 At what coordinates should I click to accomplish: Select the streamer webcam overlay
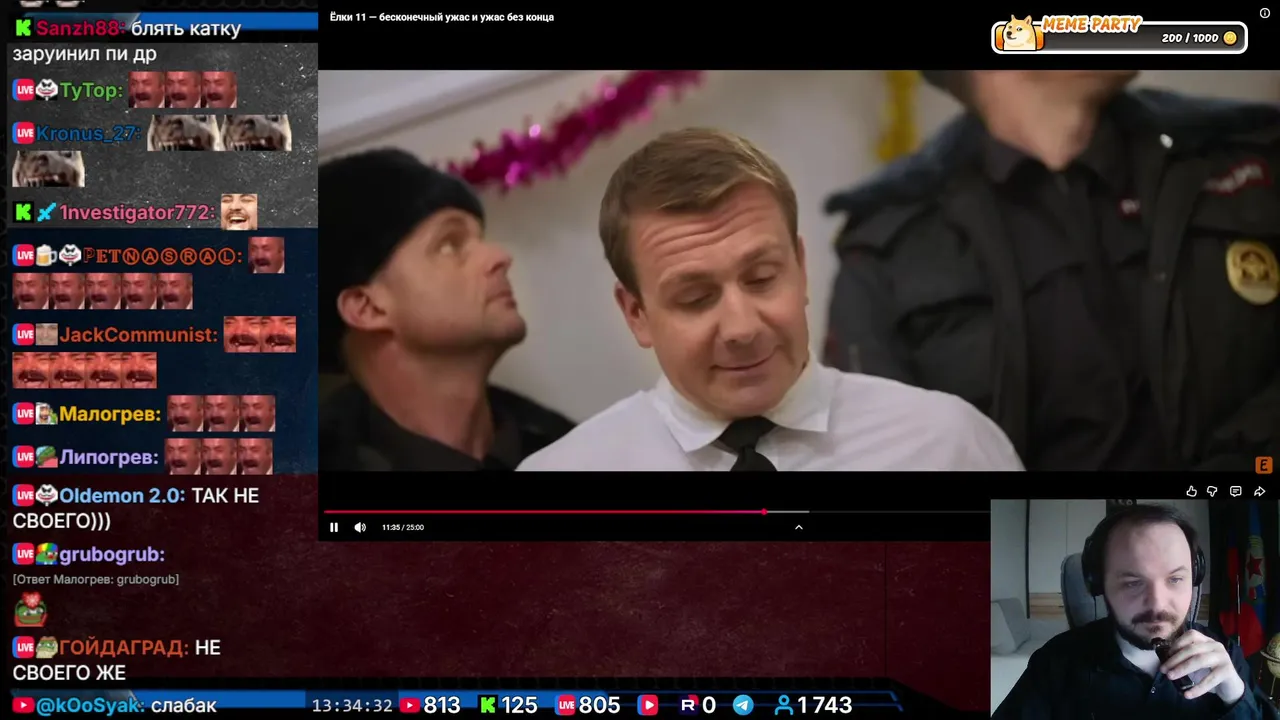click(x=1135, y=609)
